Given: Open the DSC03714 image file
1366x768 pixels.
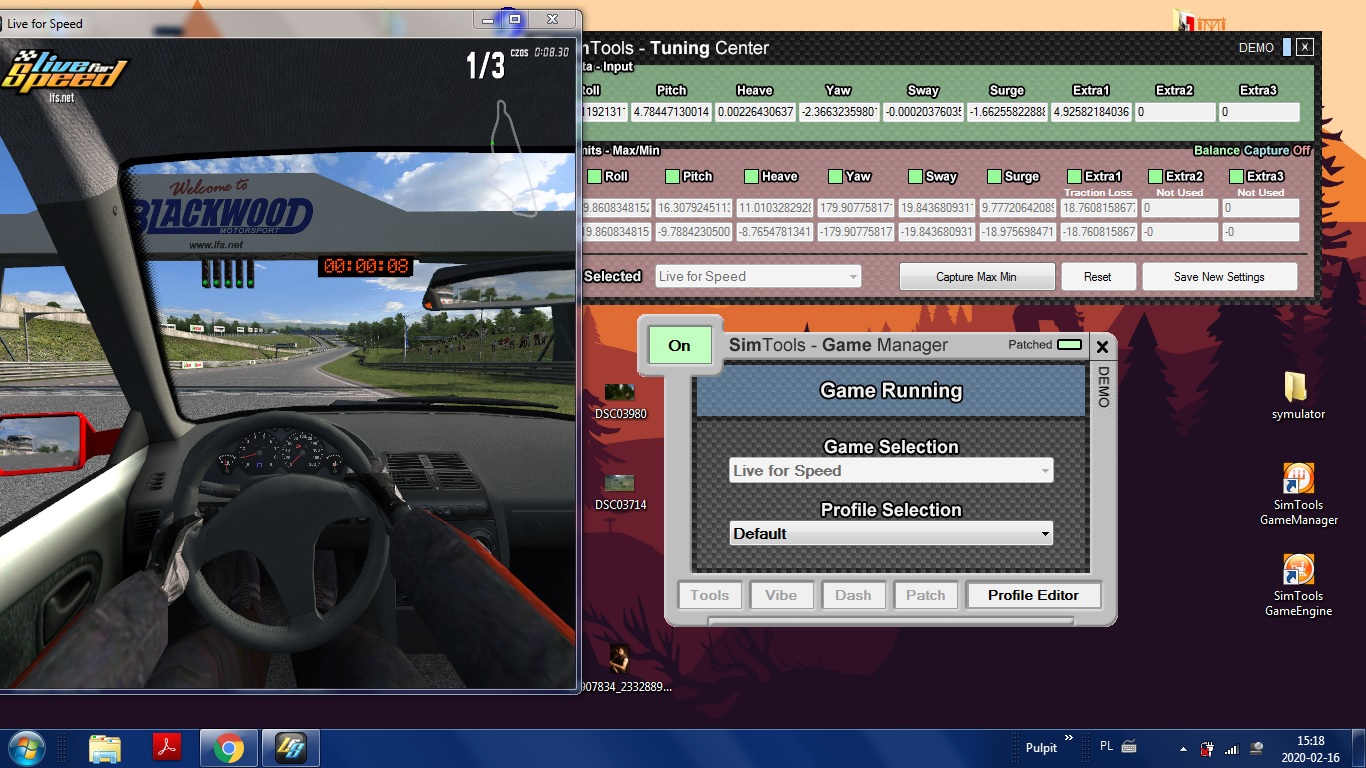Looking at the screenshot, I should (x=620, y=484).
